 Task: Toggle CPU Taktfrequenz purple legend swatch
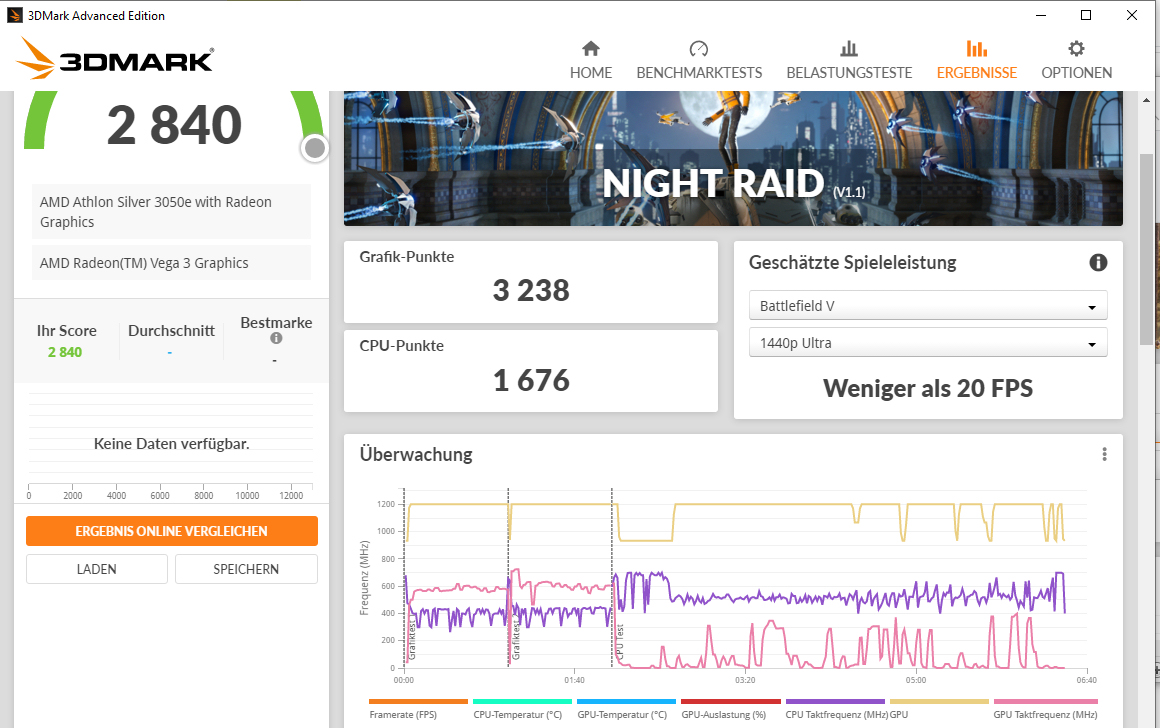[x=835, y=701]
